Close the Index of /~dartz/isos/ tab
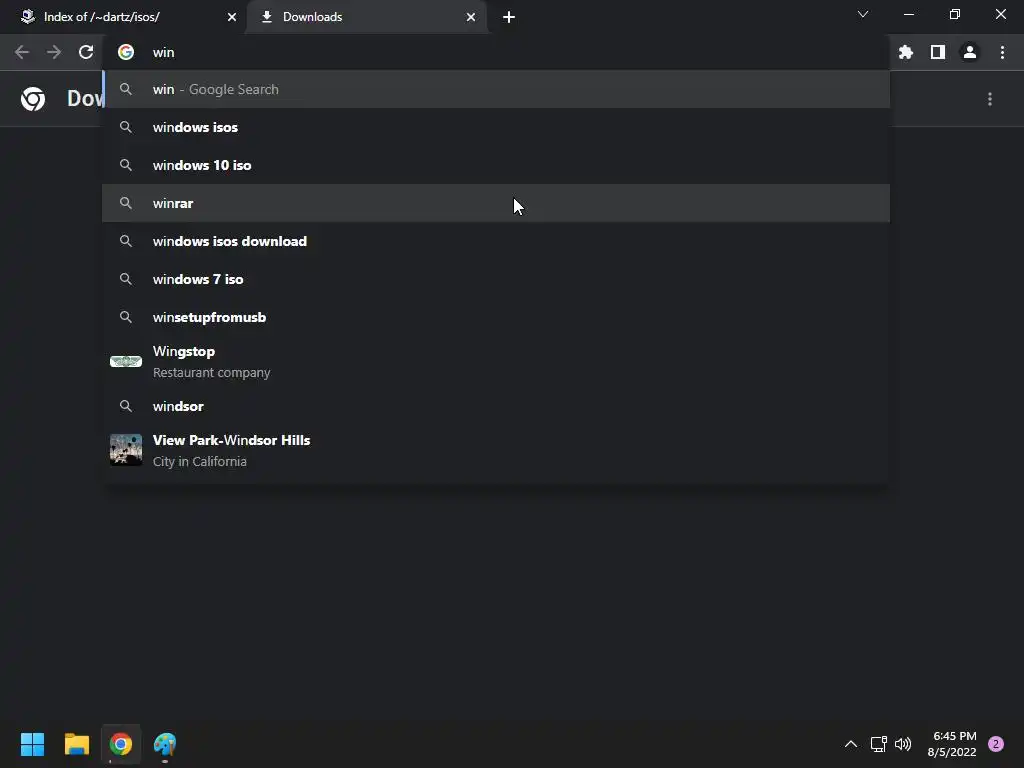 click(x=232, y=17)
